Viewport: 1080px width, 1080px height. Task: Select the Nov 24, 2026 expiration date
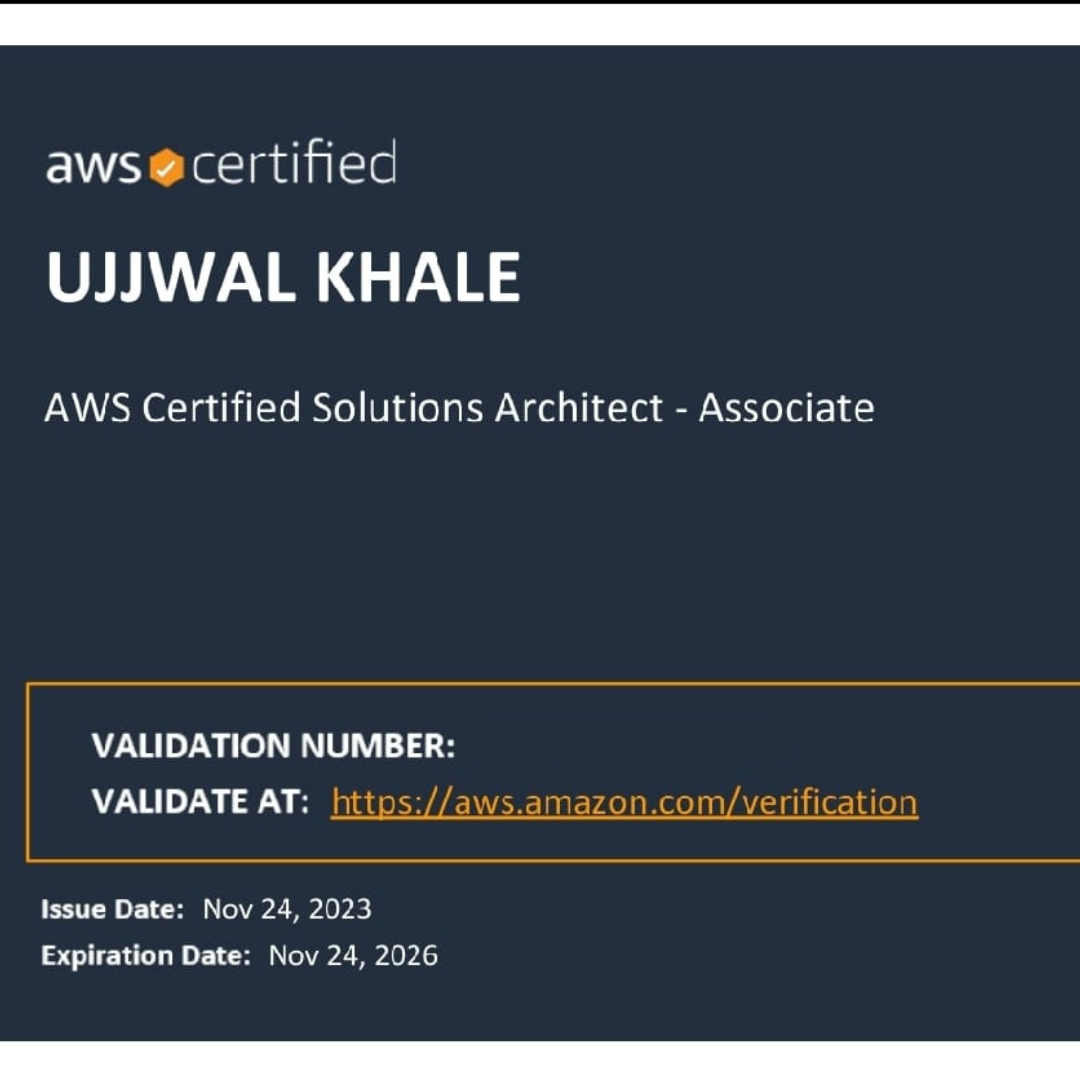coord(353,956)
